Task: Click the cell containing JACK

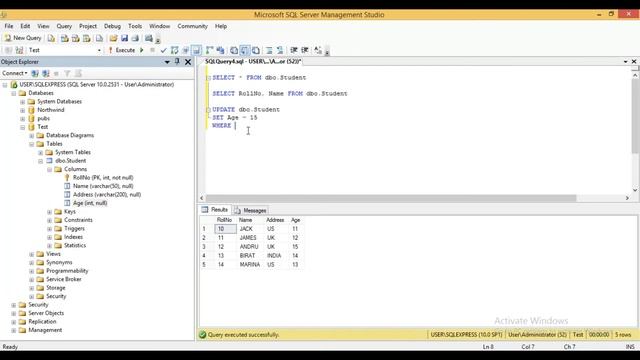Action: [x=250, y=229]
